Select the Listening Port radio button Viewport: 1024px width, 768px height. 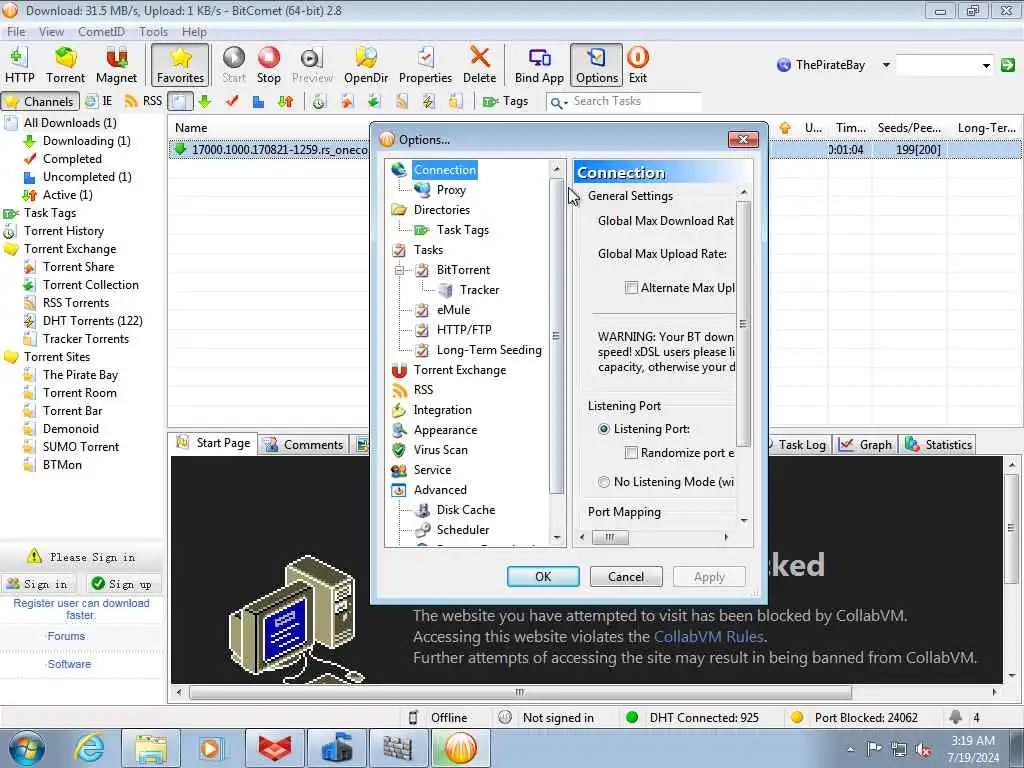click(x=603, y=429)
